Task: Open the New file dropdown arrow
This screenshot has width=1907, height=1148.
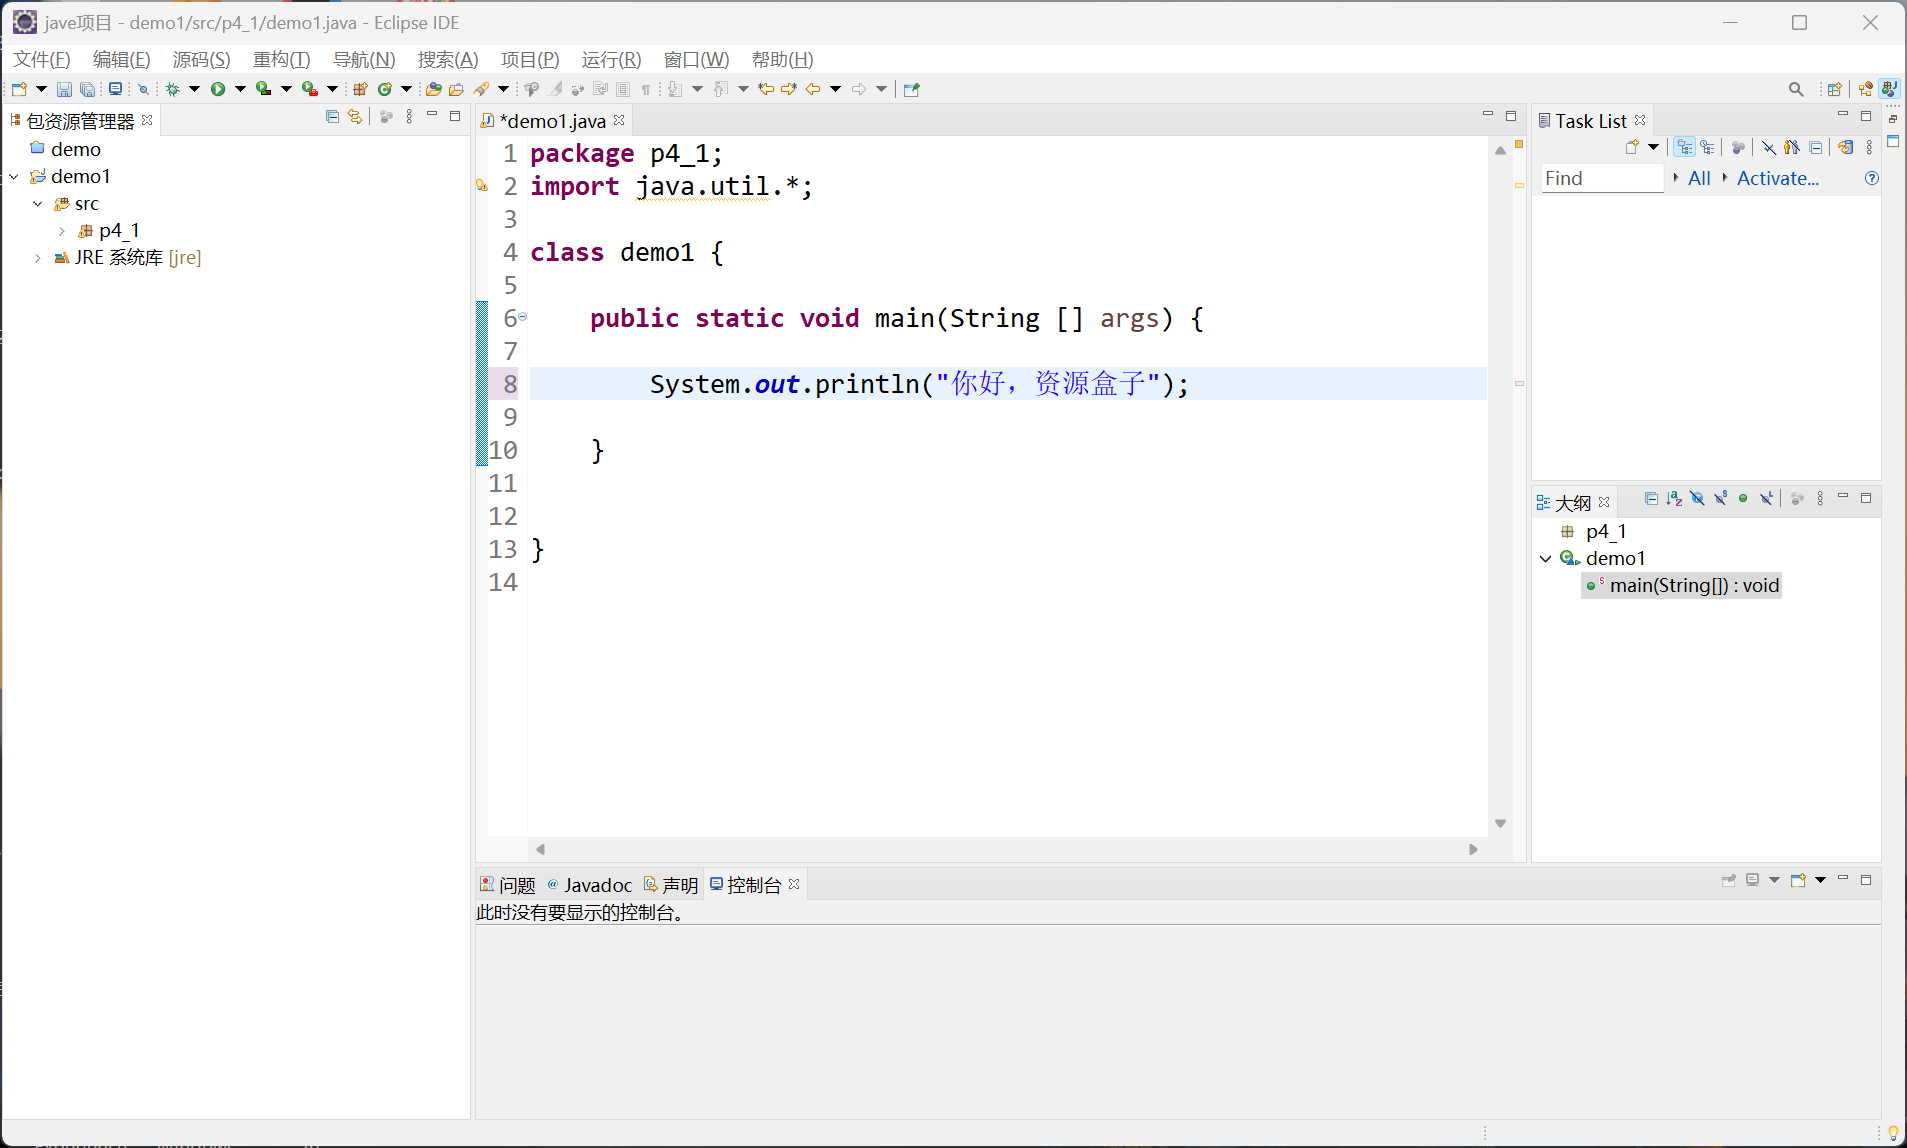Action: coord(41,89)
